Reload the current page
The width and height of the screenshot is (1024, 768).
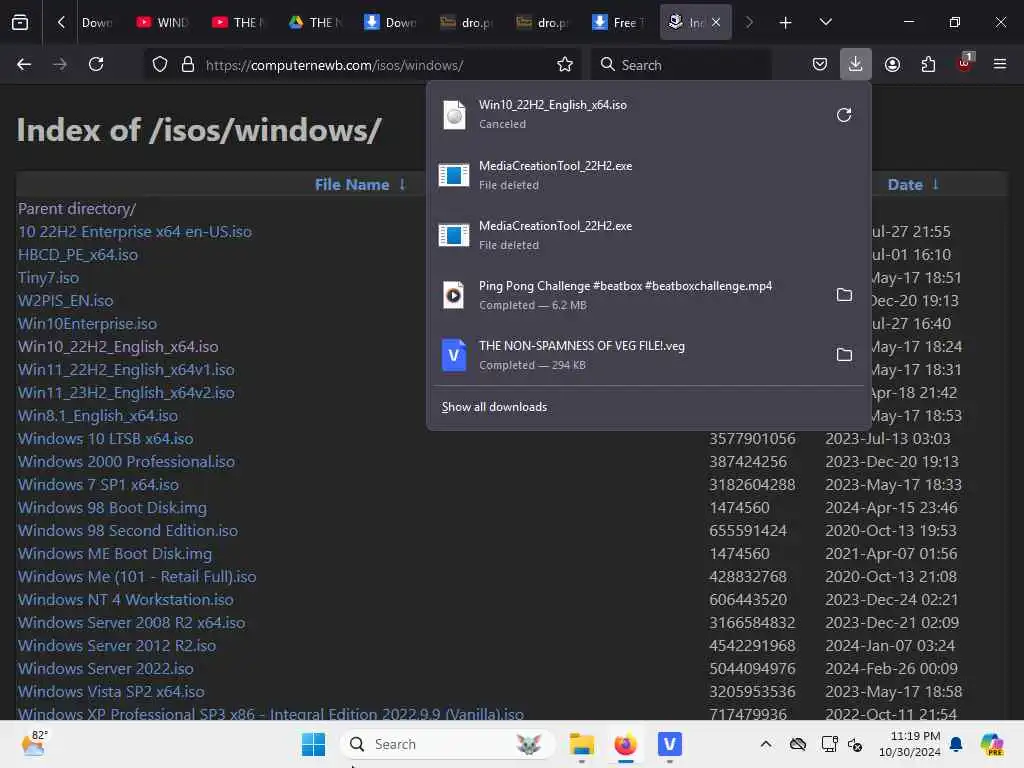pyautogui.click(x=96, y=65)
